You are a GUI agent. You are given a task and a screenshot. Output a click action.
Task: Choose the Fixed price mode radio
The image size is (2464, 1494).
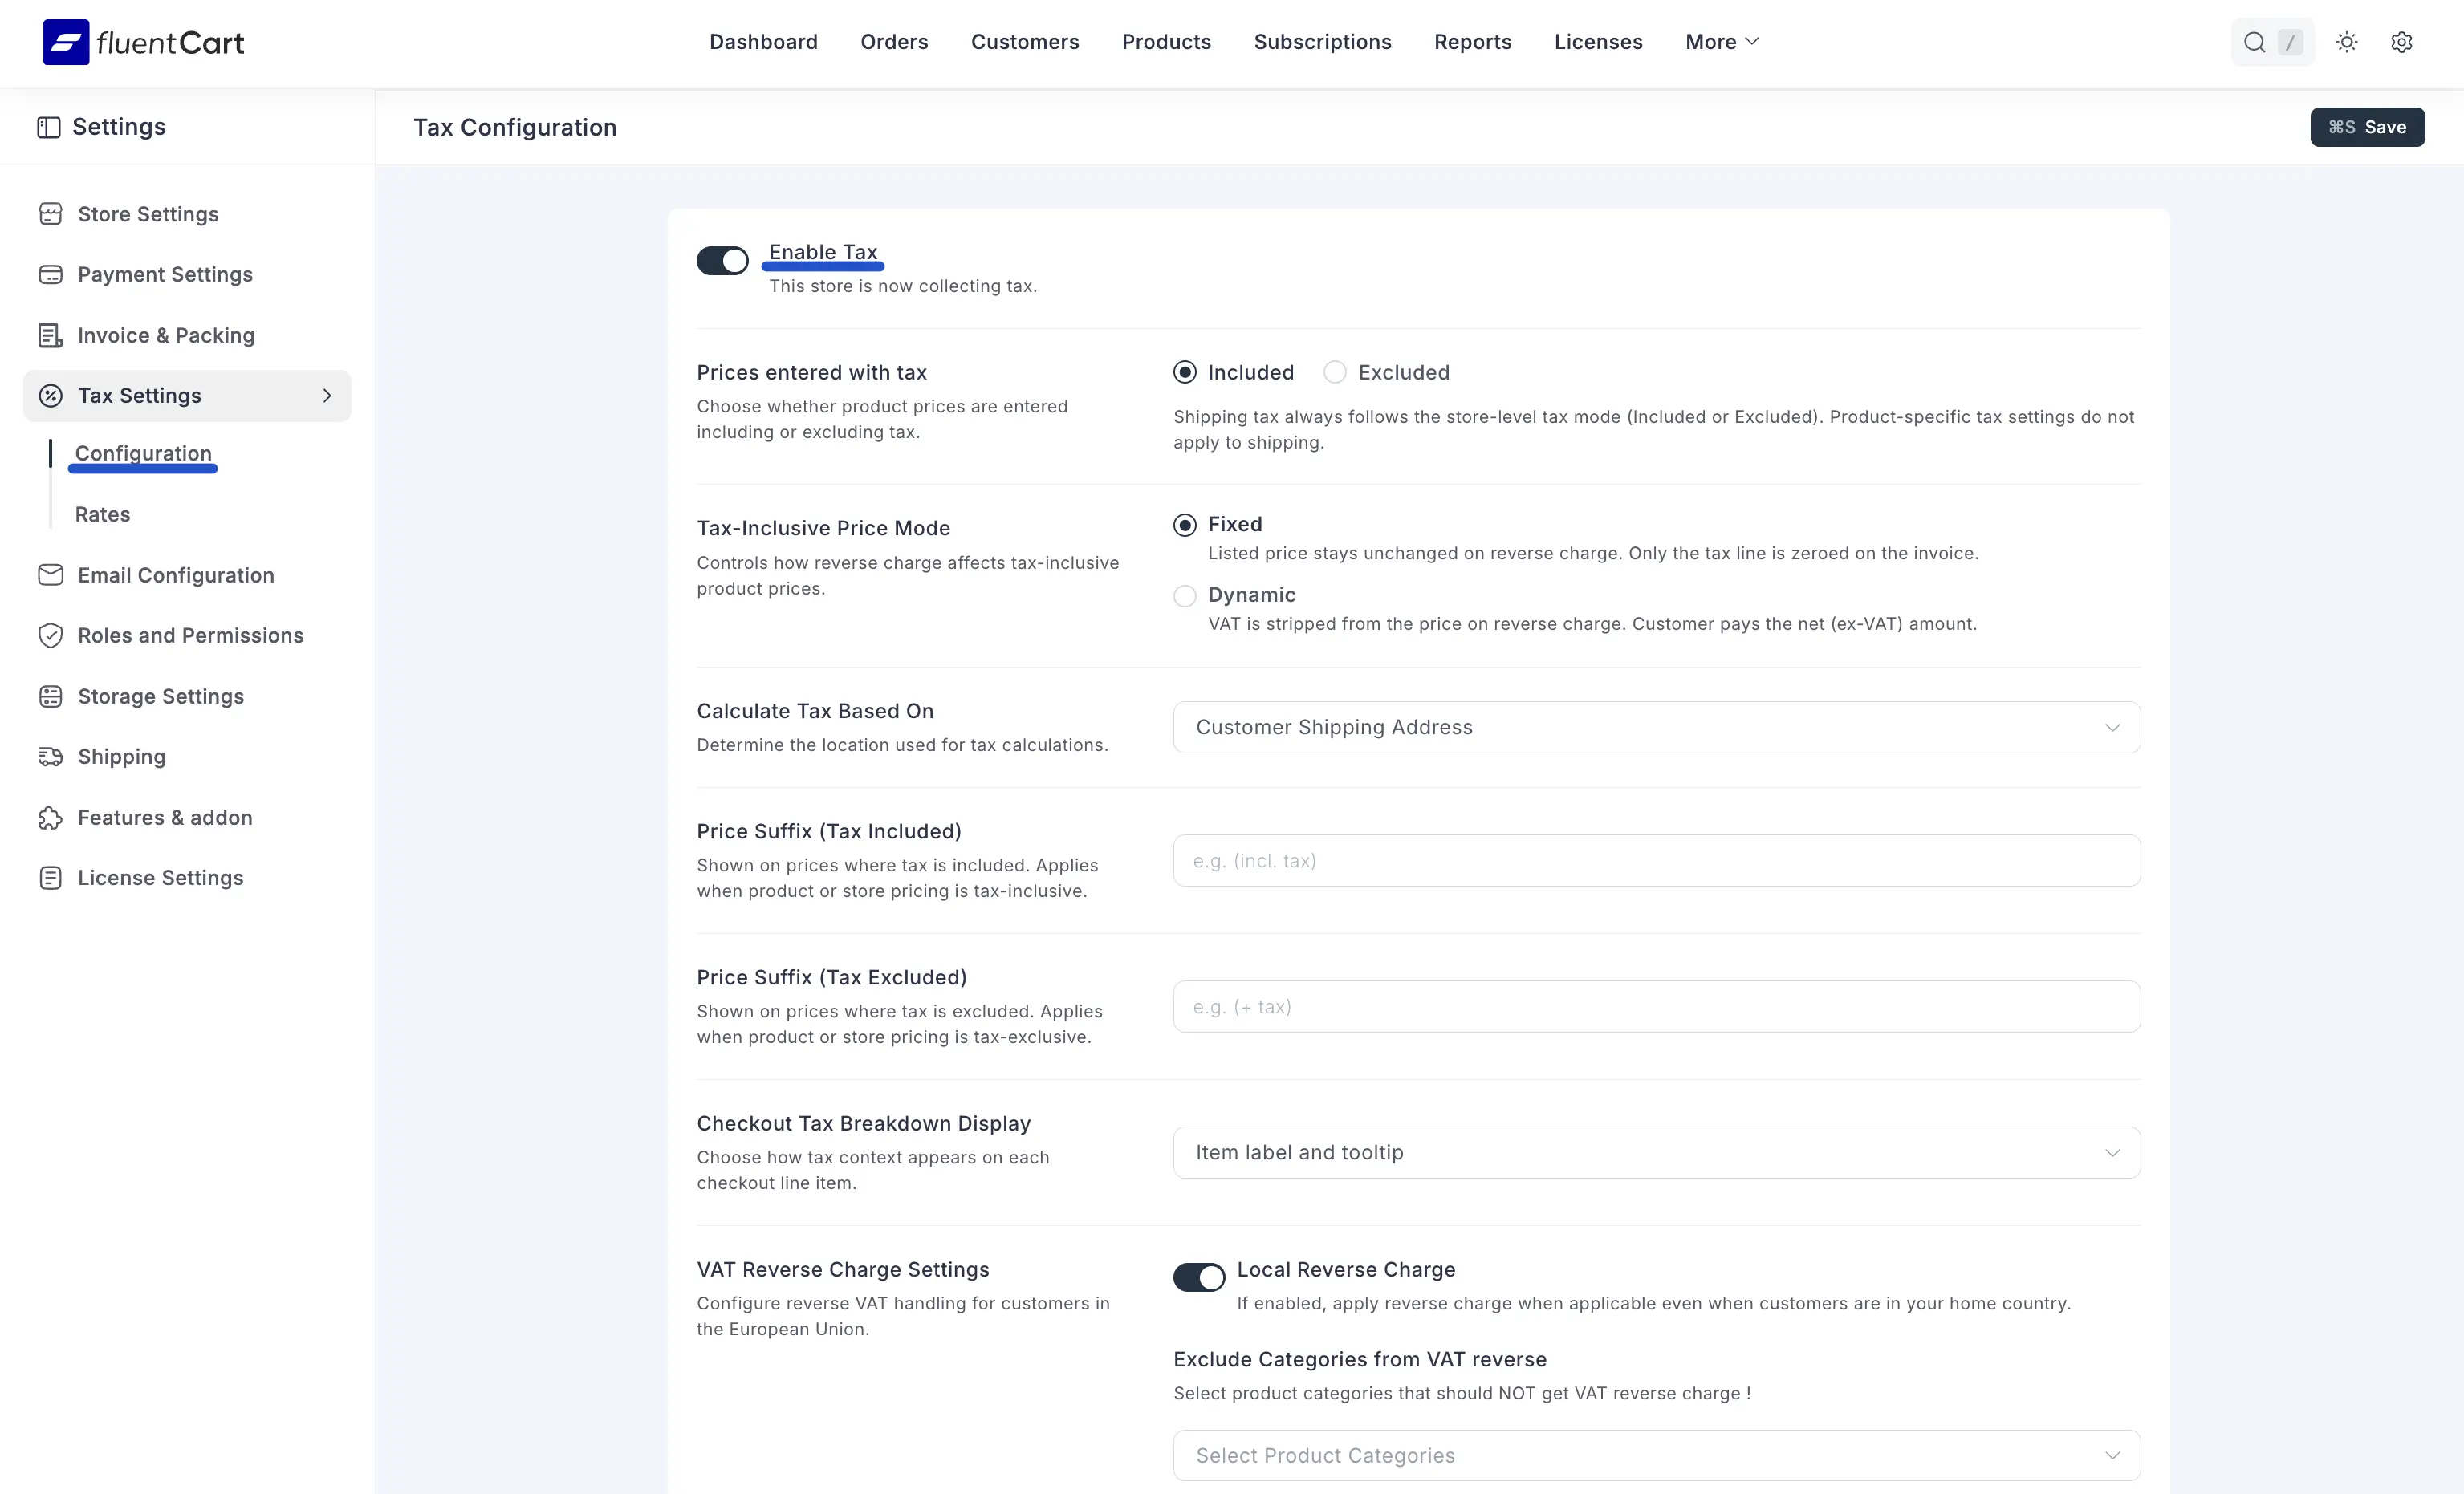pos(1185,525)
